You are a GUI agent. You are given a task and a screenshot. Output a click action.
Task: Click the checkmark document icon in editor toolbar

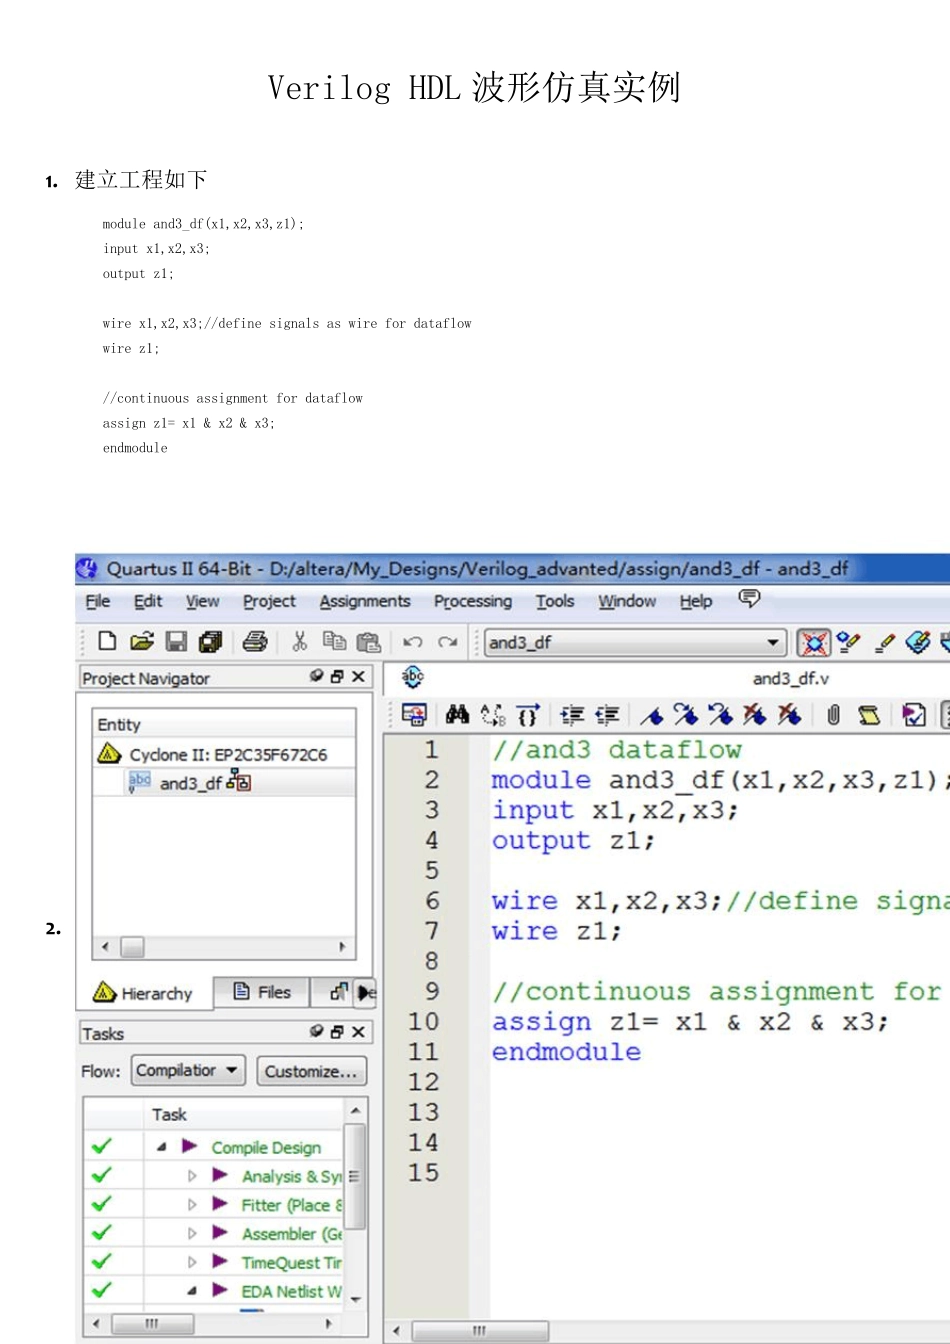(x=913, y=714)
